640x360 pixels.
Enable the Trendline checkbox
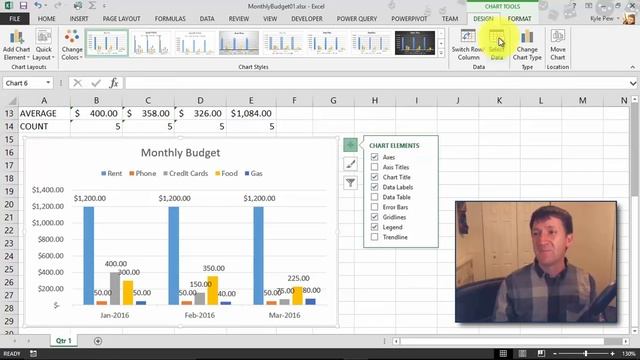(374, 237)
